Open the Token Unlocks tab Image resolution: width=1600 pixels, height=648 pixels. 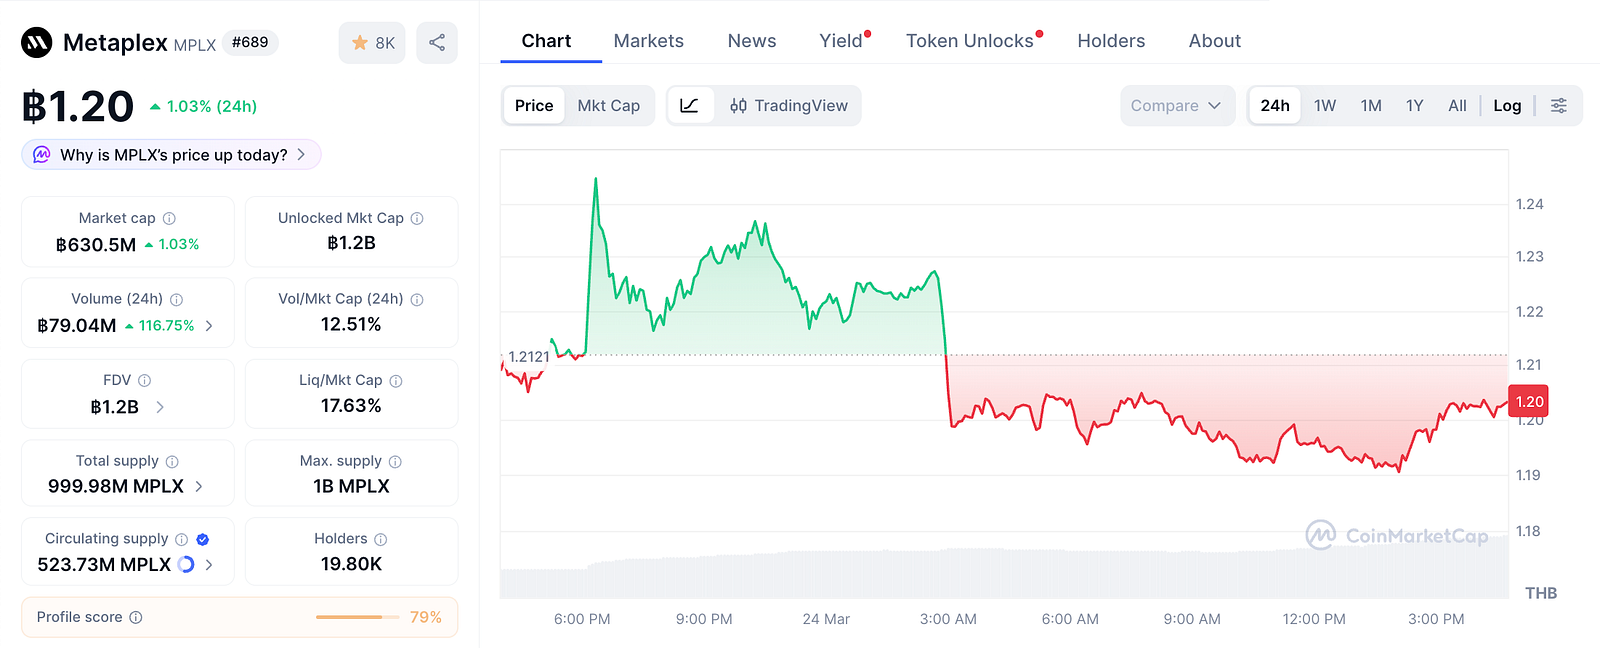(x=972, y=41)
